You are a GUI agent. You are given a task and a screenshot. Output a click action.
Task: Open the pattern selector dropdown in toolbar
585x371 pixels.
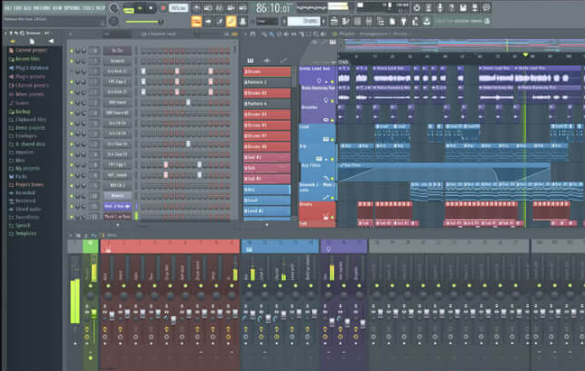point(304,21)
